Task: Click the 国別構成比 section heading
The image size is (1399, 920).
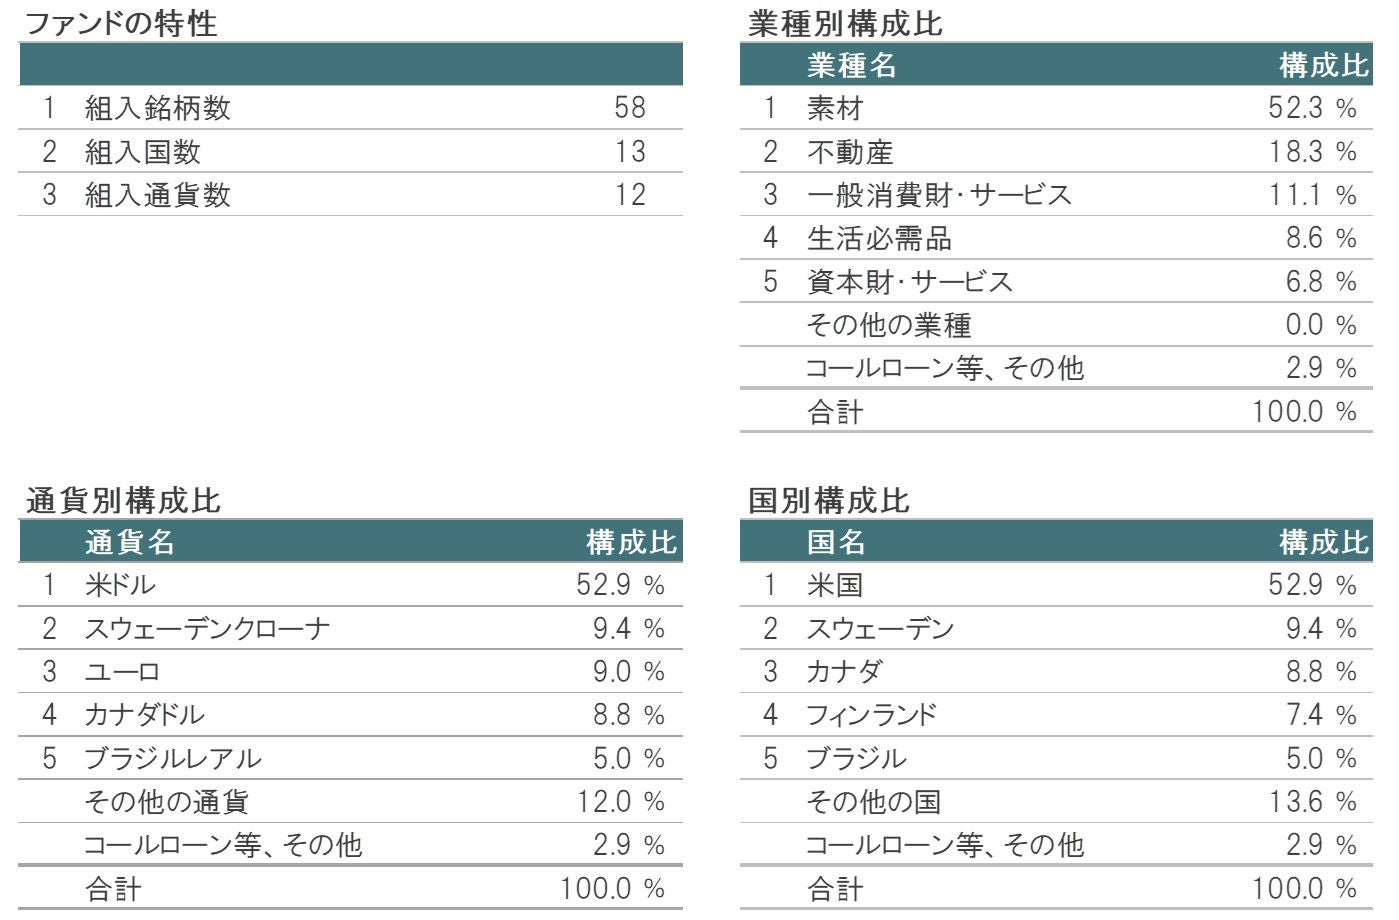Action: pos(829,500)
